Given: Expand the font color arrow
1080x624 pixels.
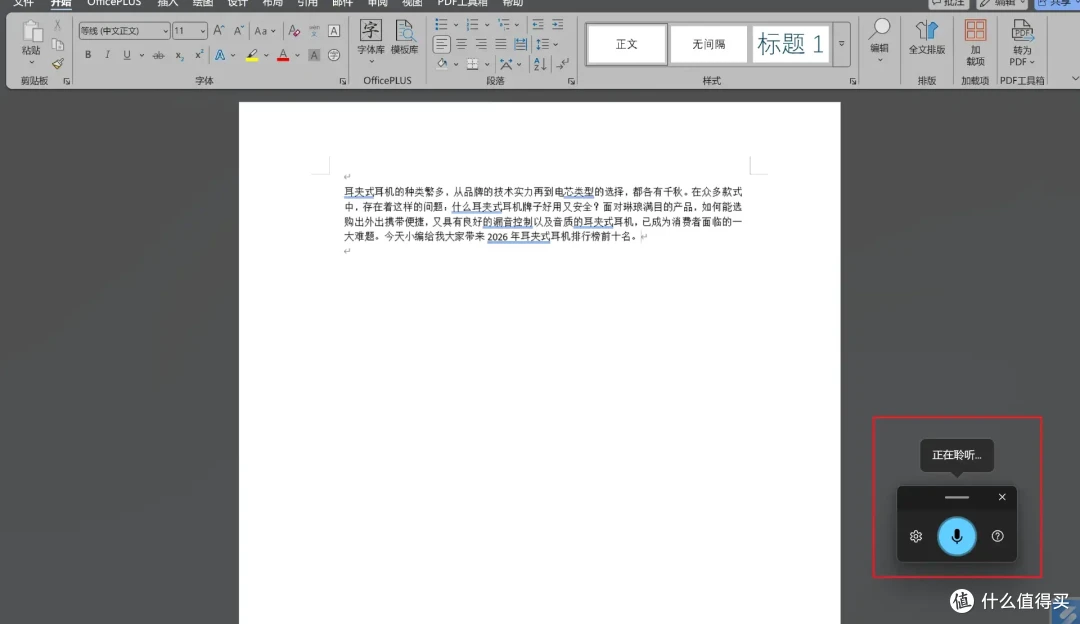Looking at the screenshot, I should click(x=298, y=55).
